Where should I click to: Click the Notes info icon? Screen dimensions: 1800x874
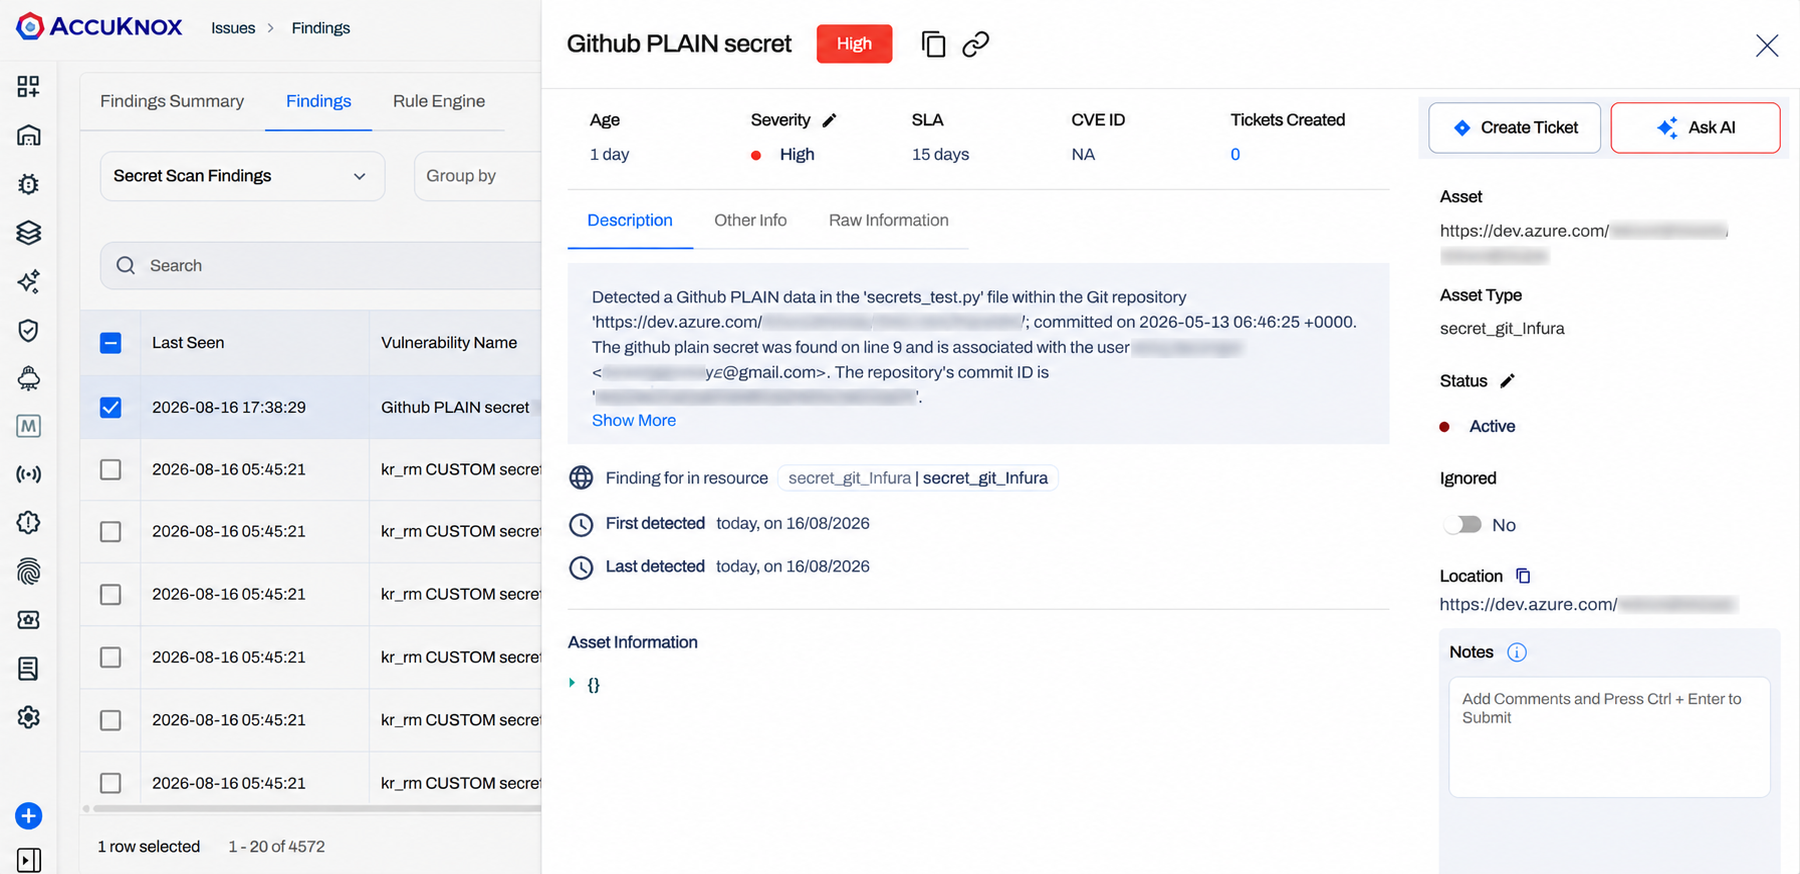(x=1517, y=652)
